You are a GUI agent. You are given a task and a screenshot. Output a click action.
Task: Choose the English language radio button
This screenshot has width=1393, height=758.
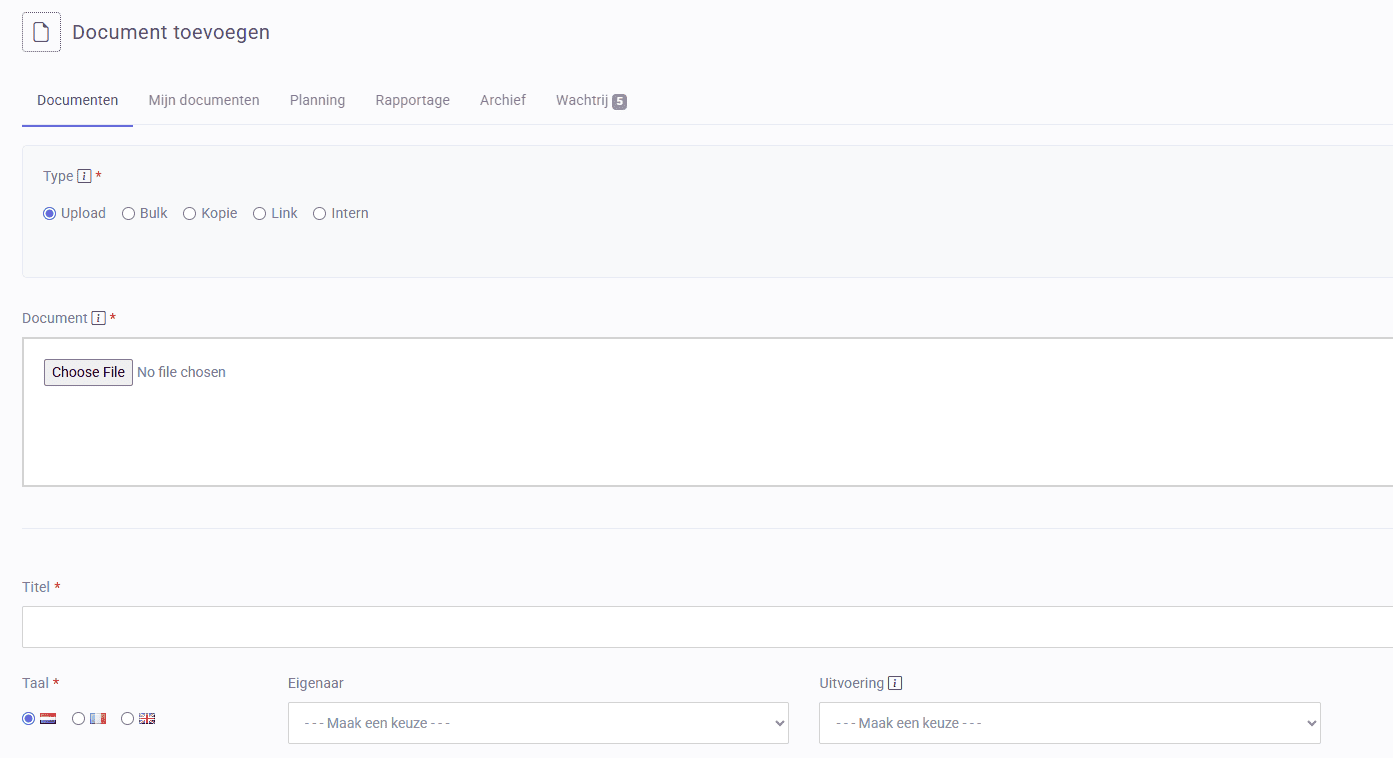pos(127,718)
